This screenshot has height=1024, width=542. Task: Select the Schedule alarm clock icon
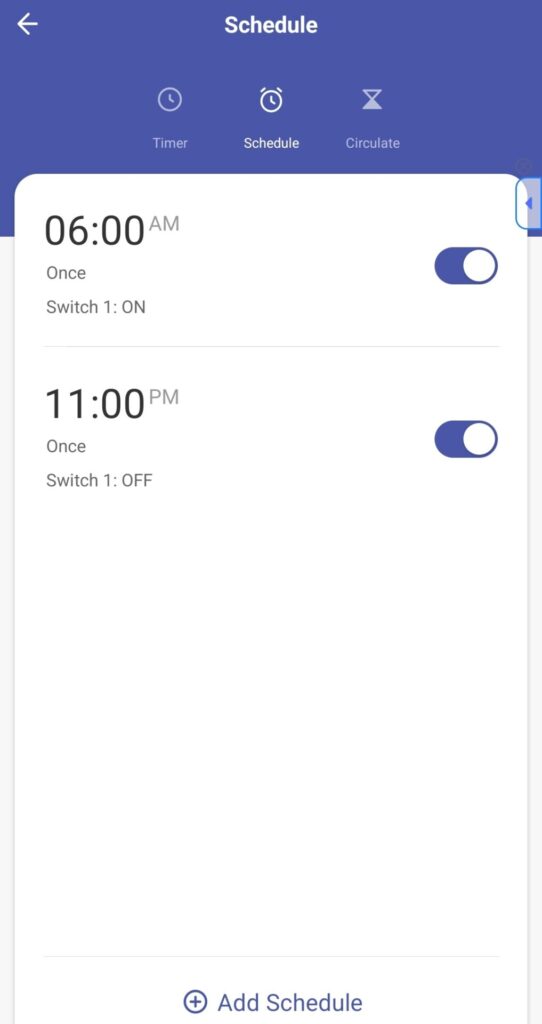[x=271, y=99]
